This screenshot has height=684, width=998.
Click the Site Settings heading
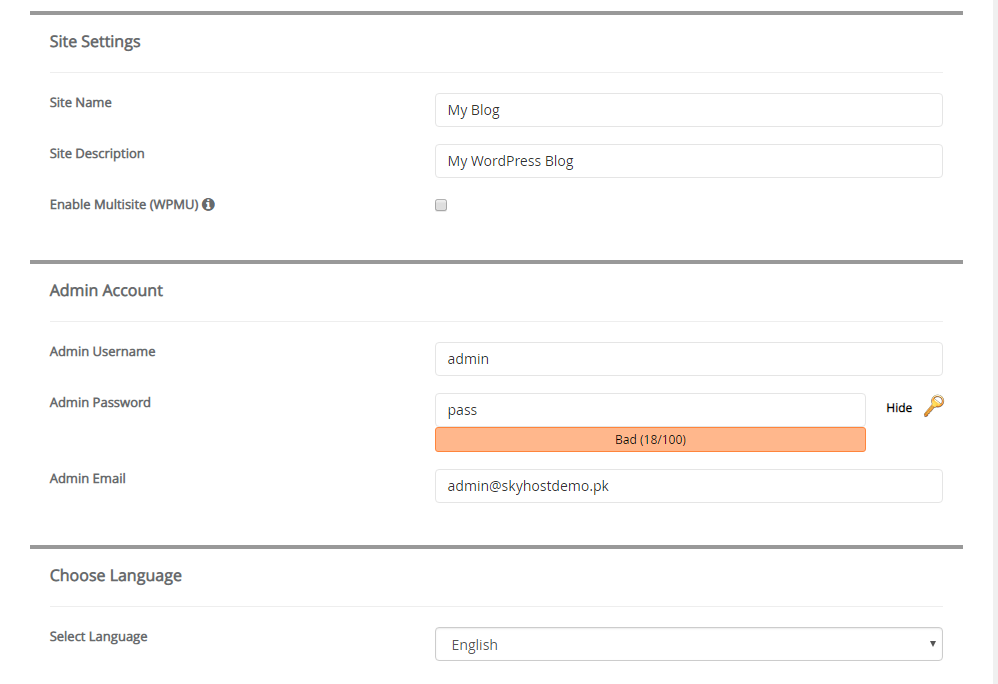95,41
